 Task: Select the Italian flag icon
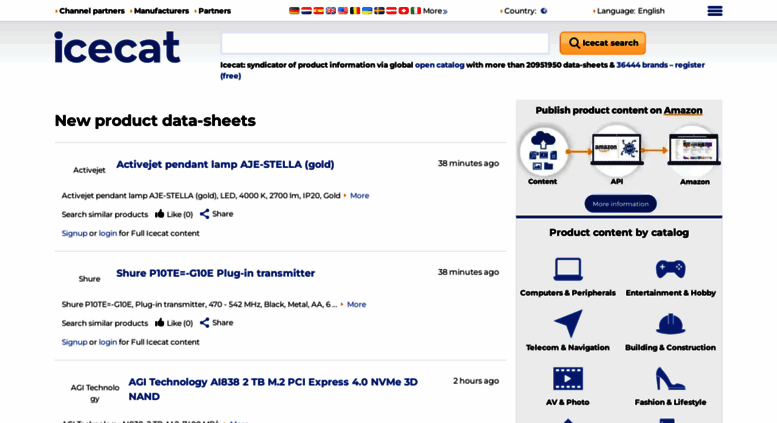416,10
